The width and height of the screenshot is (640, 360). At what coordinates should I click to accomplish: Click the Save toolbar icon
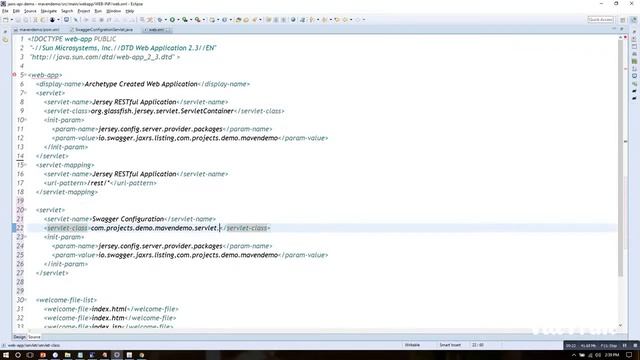coord(18,20)
